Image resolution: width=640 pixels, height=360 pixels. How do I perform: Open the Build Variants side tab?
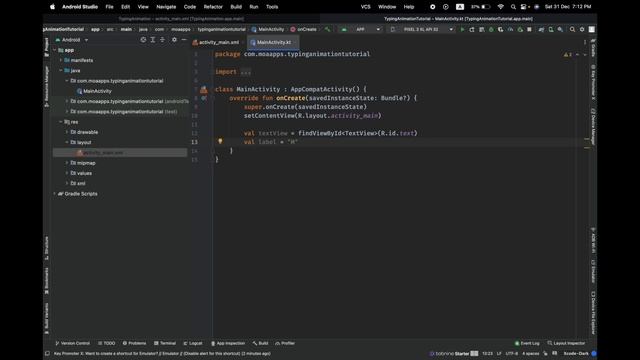(47, 318)
